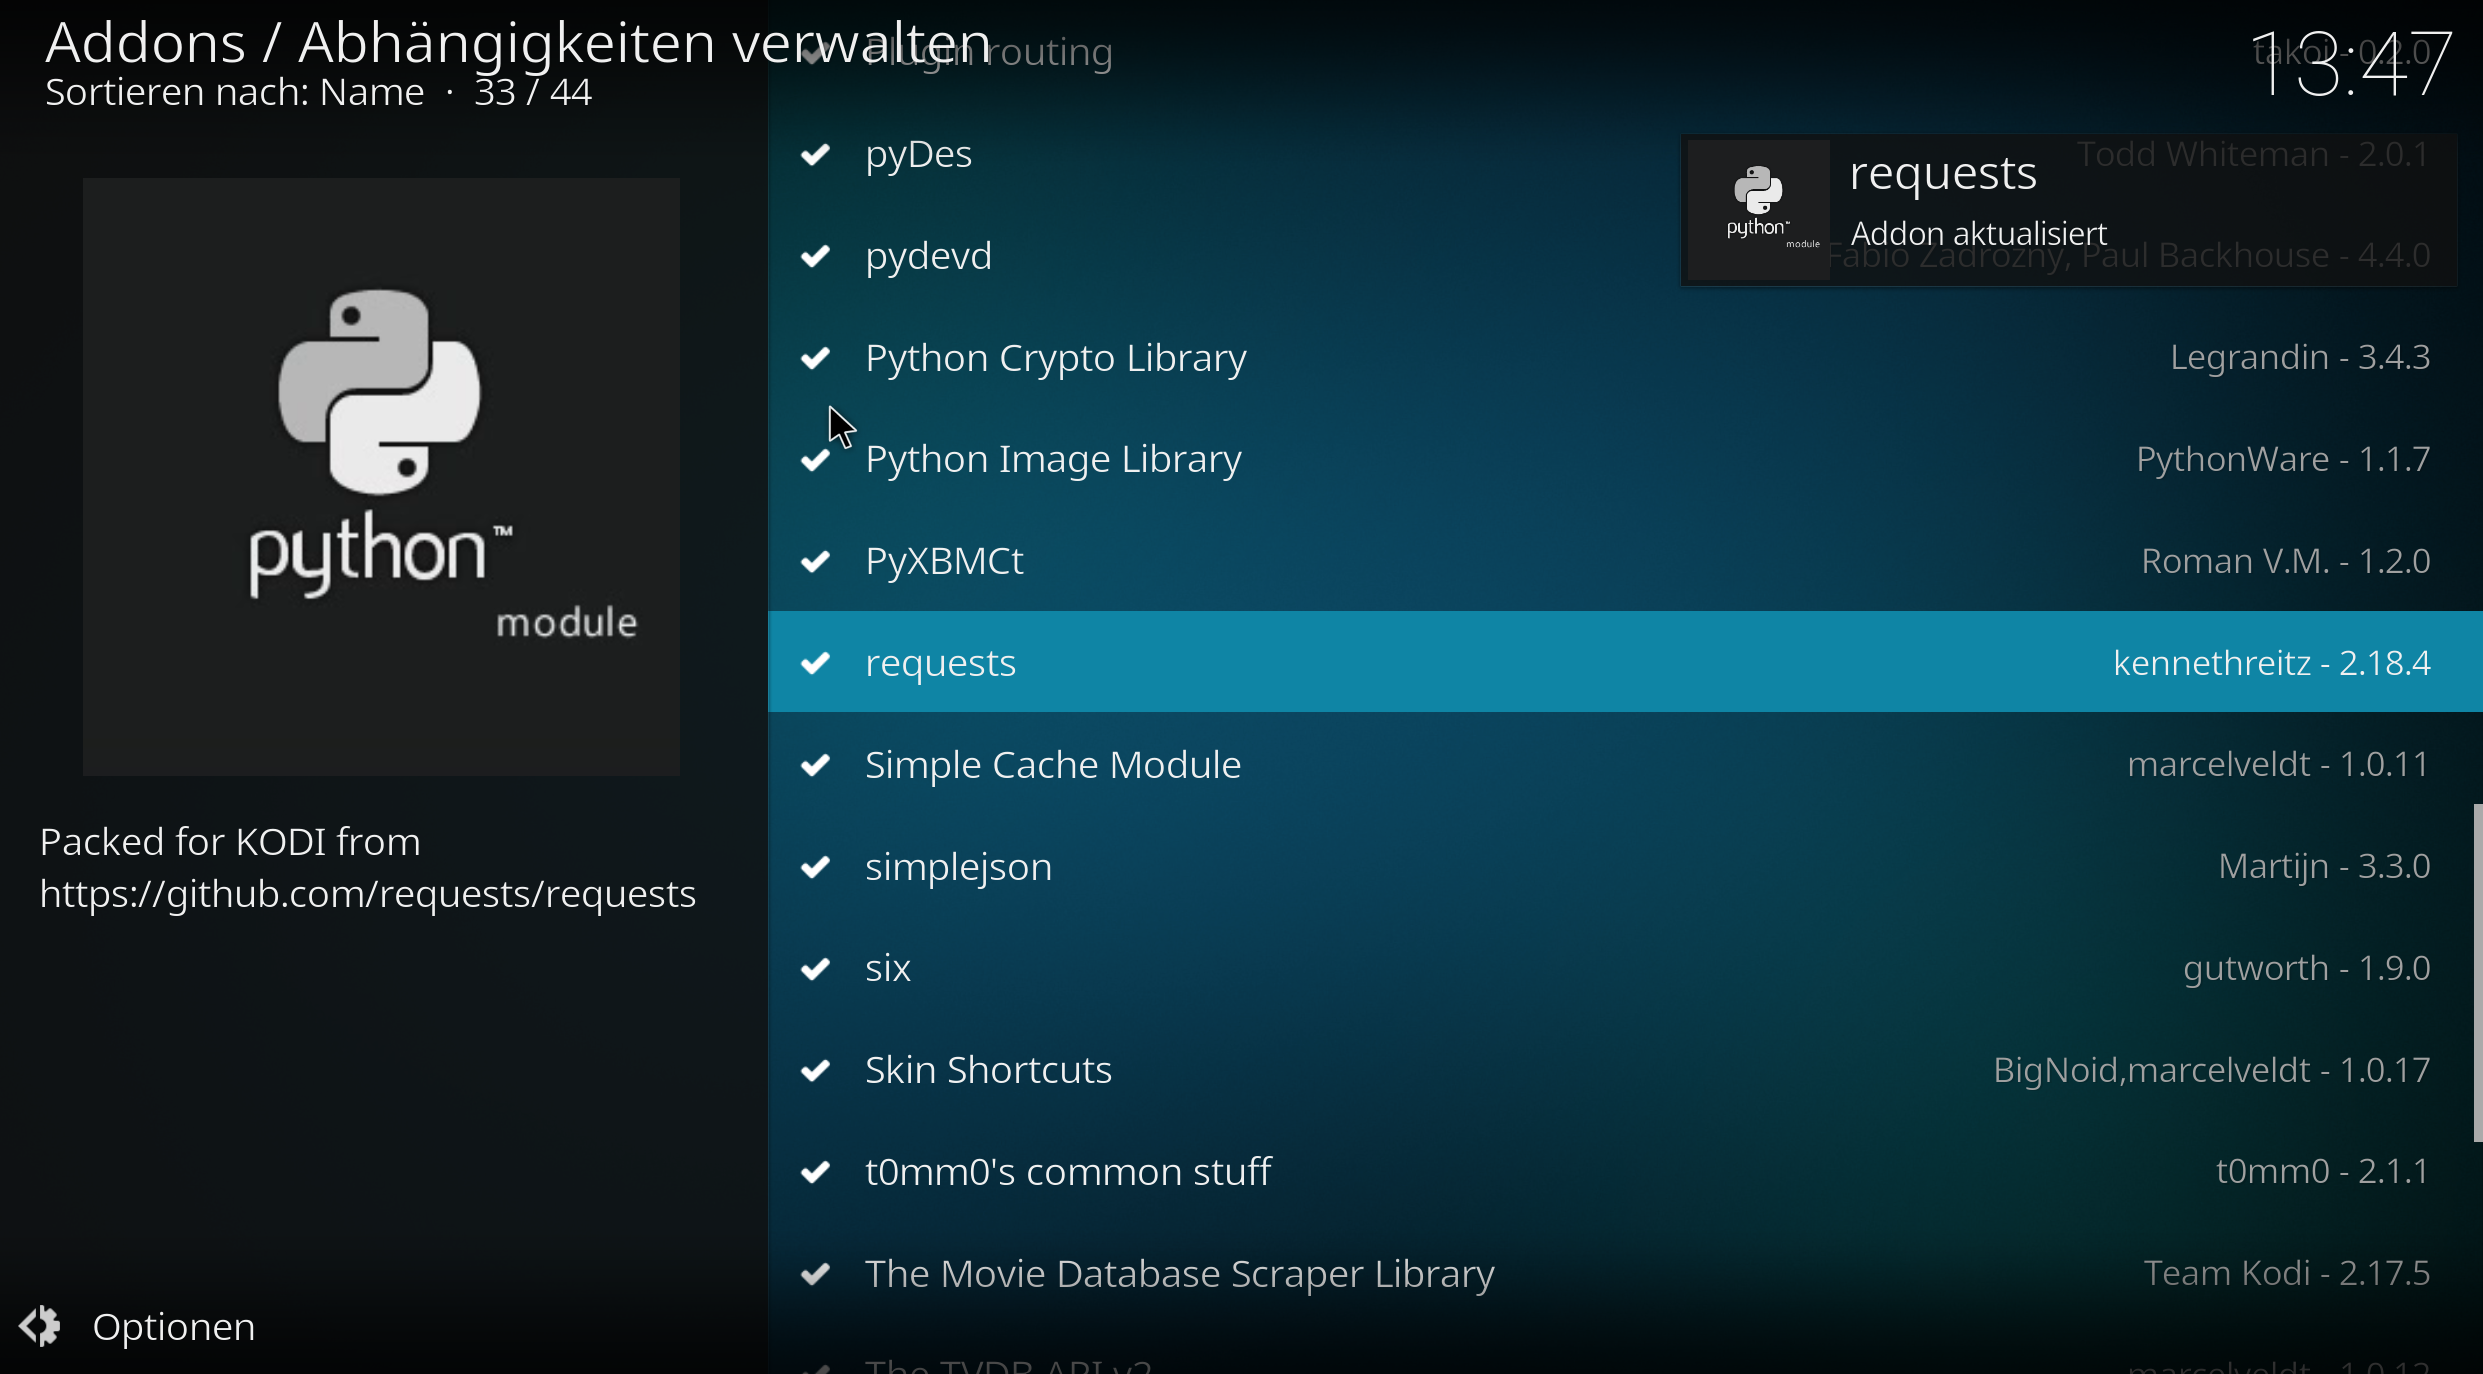Click checkmark beside Simple Cache Module
The image size is (2483, 1374).
click(x=816, y=766)
